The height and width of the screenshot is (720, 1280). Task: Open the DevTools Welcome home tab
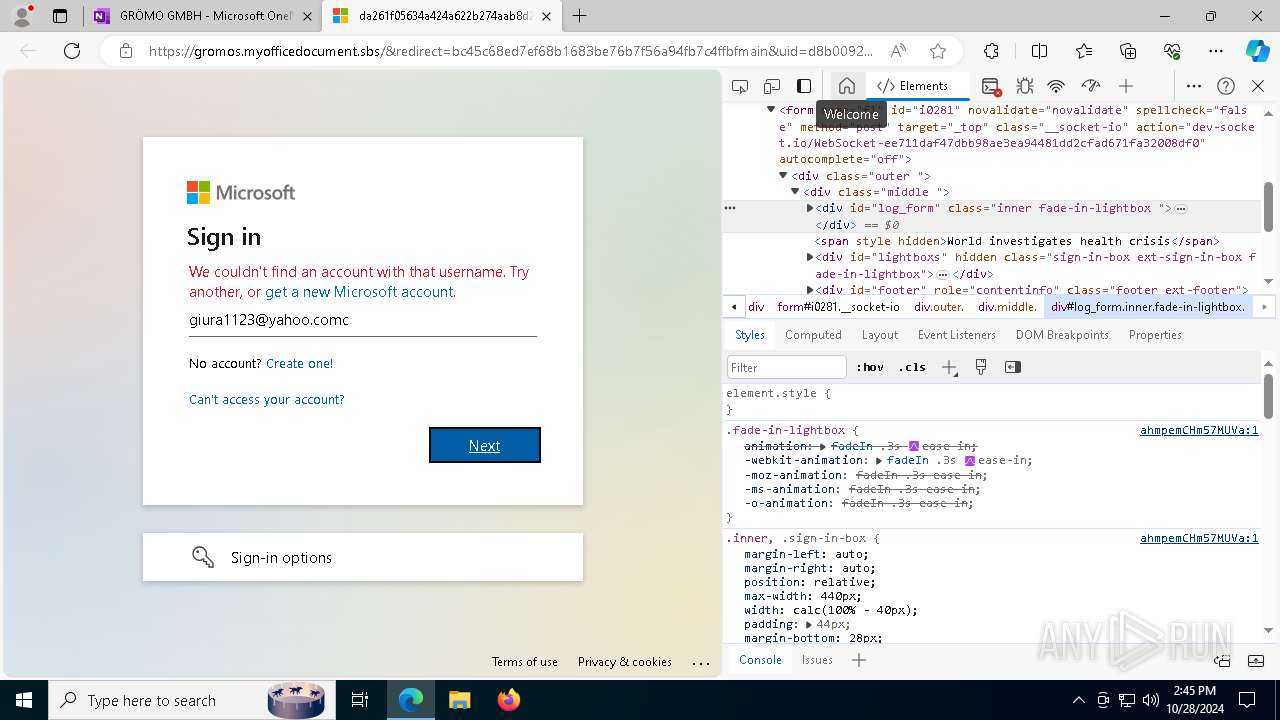point(847,86)
